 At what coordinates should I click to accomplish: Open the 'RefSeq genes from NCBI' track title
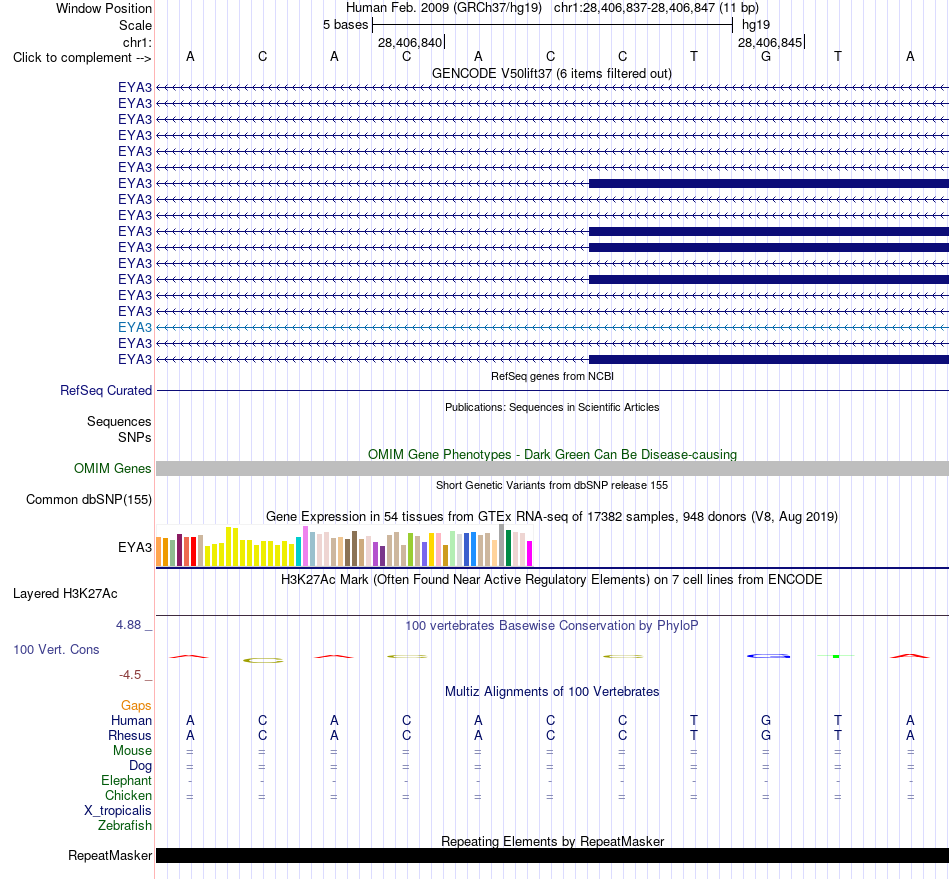coord(553,376)
